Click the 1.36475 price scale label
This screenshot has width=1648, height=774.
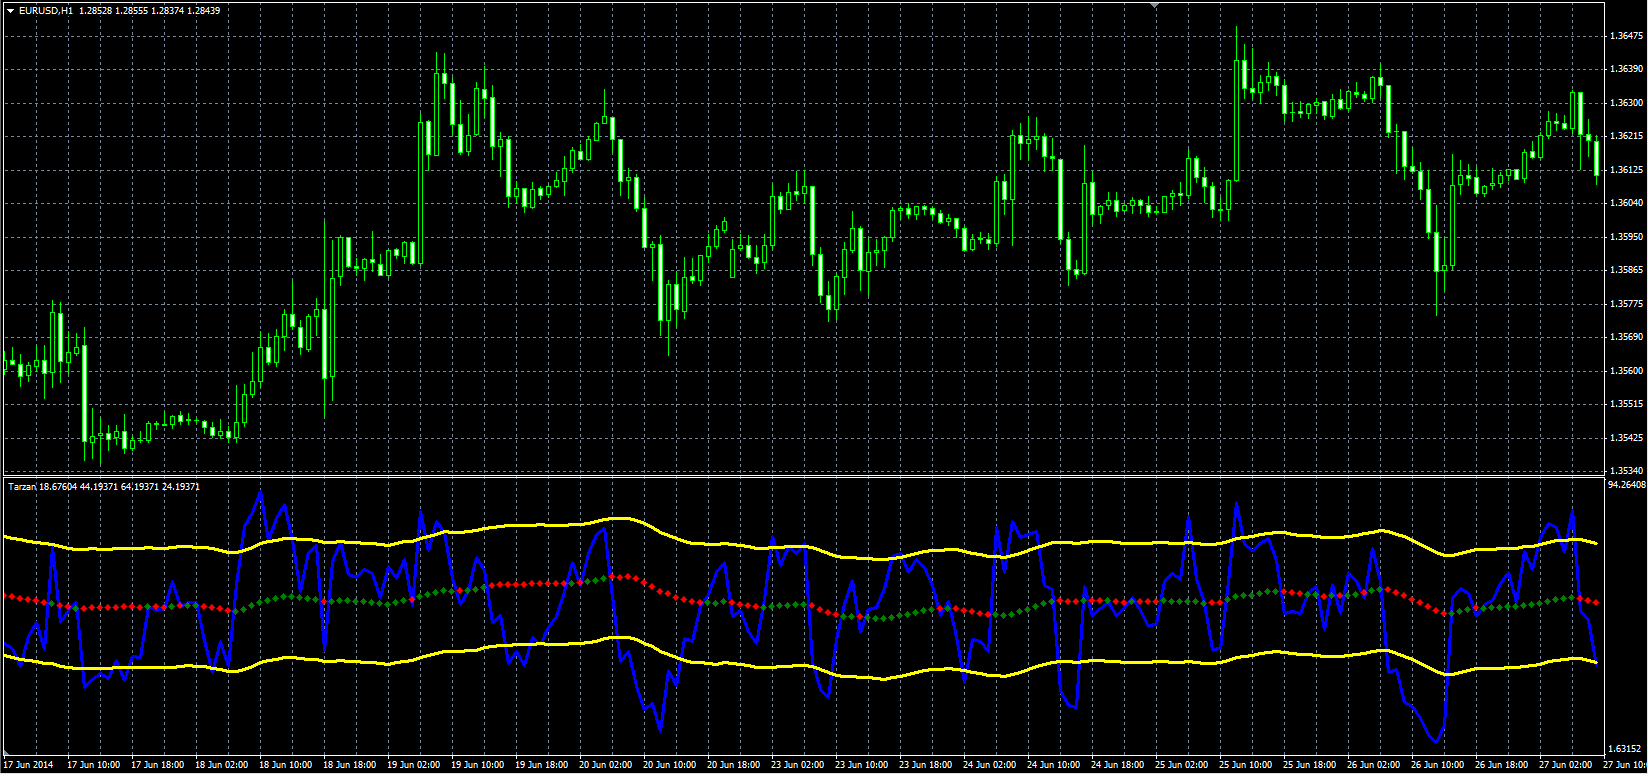[1627, 36]
